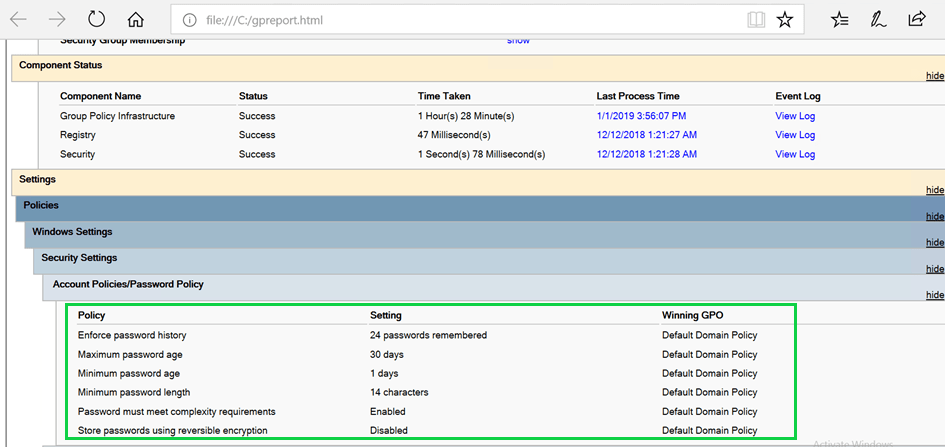Hide the Account Policies/Password Policy section

[934, 295]
